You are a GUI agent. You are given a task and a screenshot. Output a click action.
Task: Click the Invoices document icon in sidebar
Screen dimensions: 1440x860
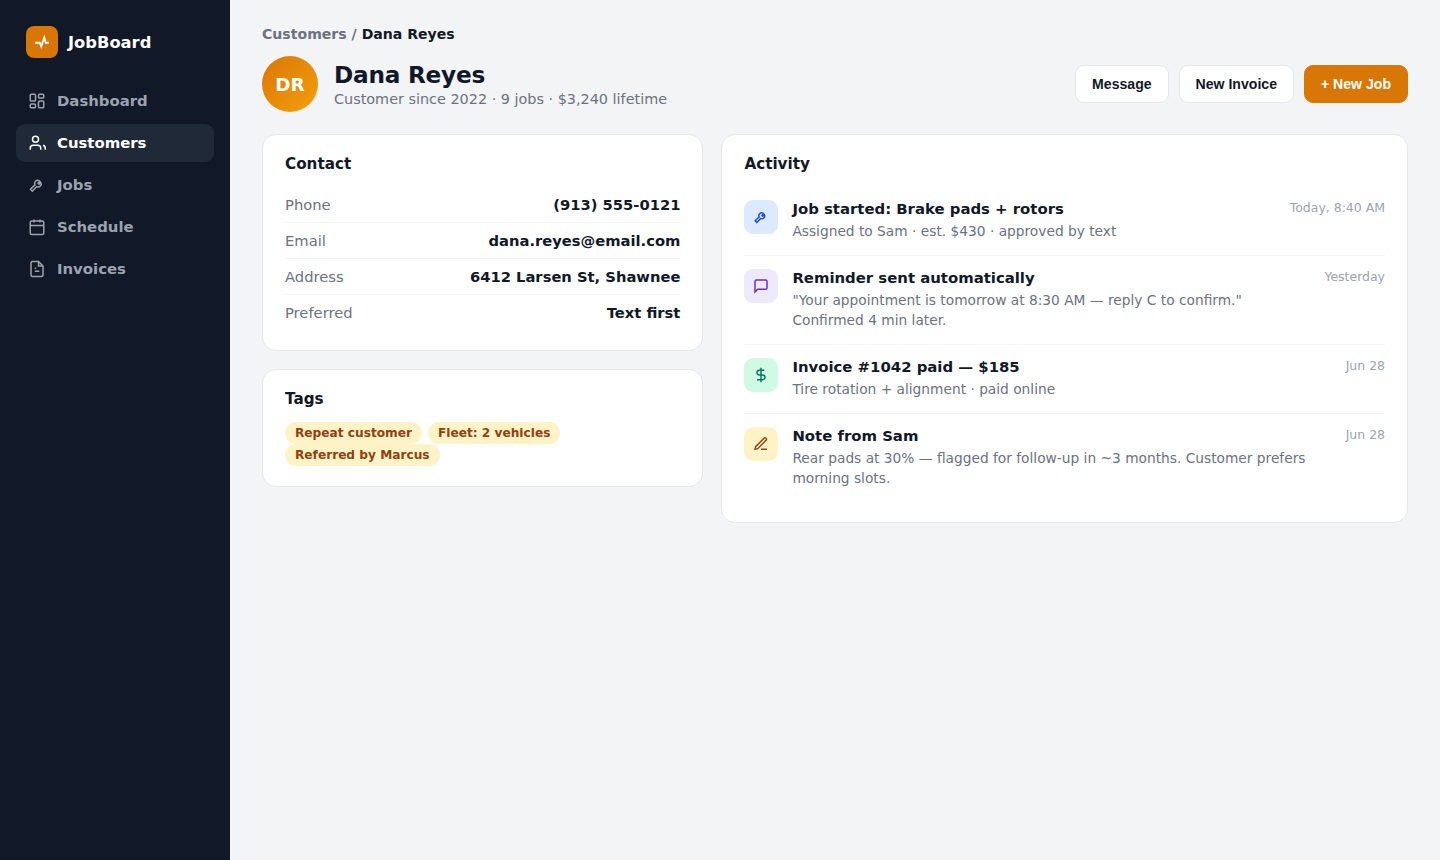[x=37, y=269]
